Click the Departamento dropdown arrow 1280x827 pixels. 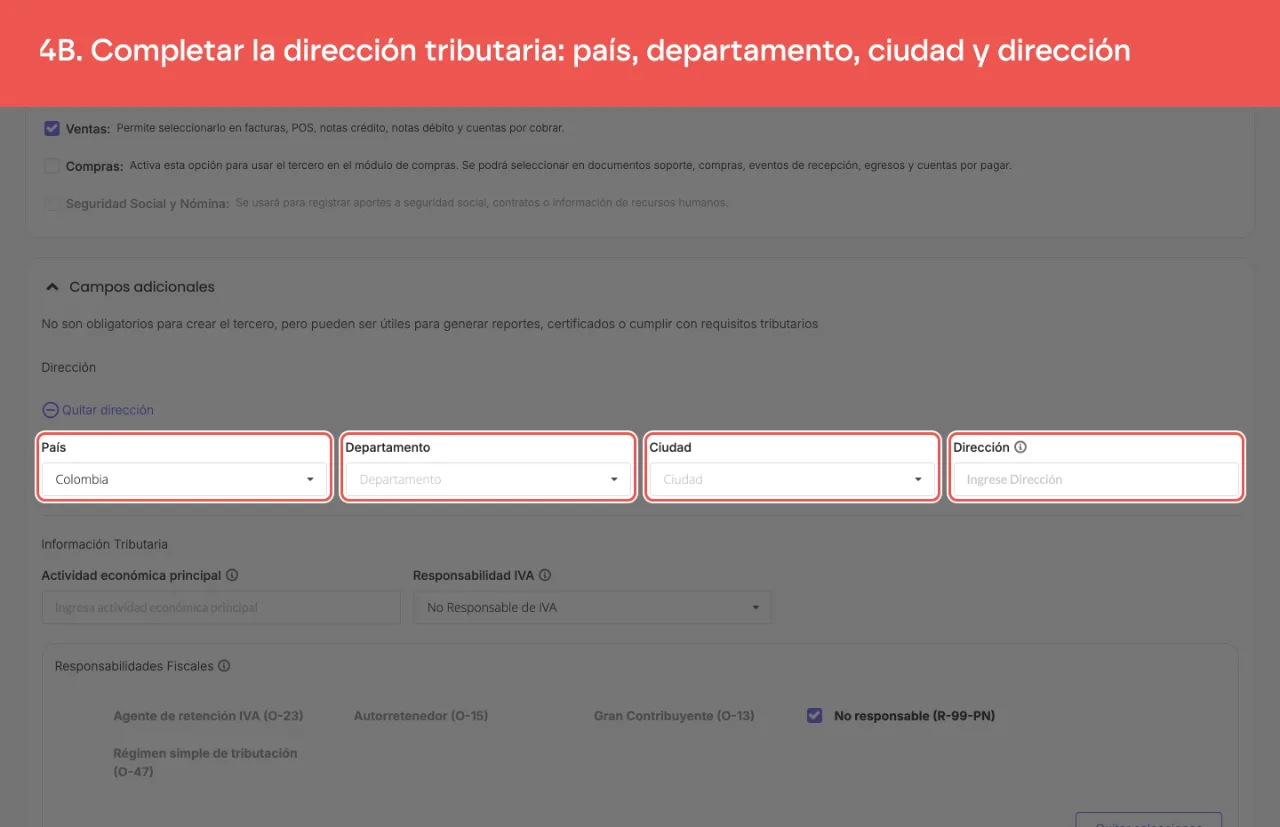pyautogui.click(x=614, y=480)
